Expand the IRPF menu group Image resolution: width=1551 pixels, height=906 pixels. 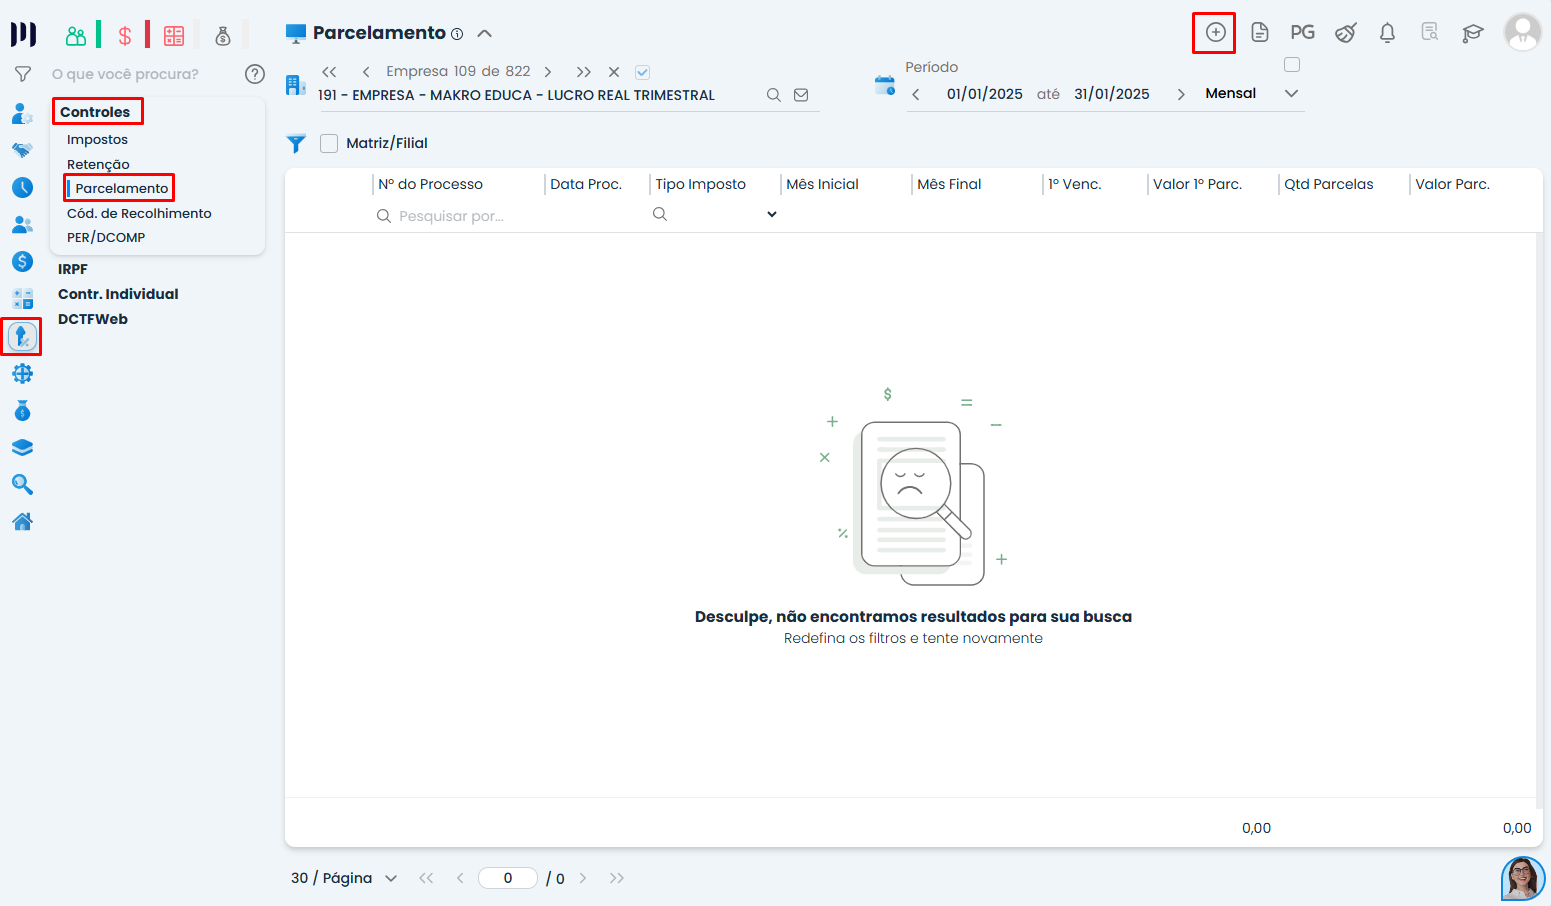[73, 269]
